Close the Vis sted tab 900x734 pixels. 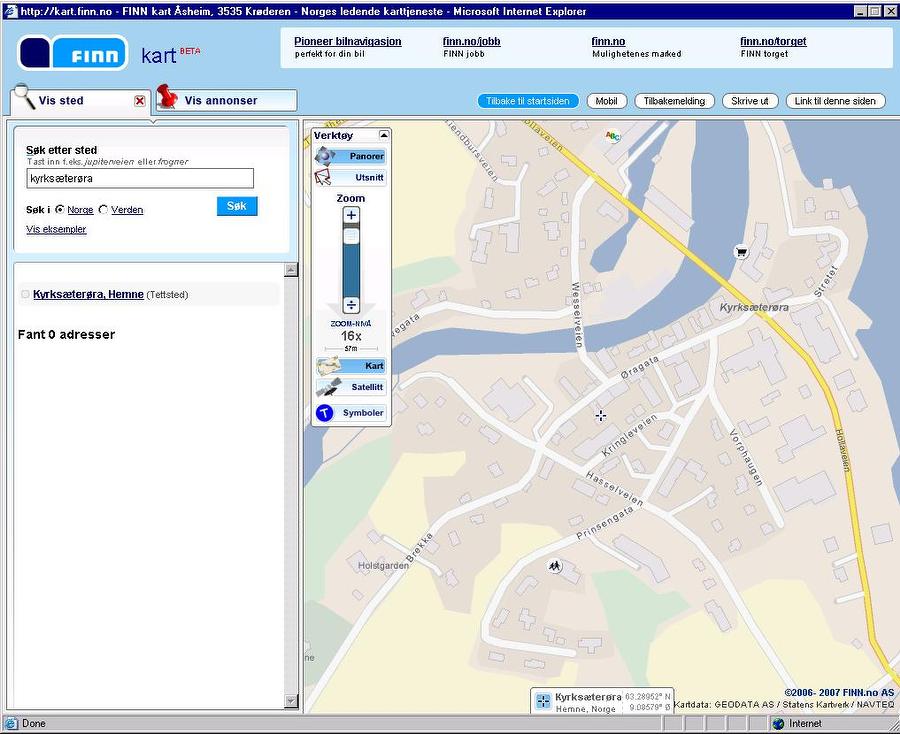coord(140,101)
